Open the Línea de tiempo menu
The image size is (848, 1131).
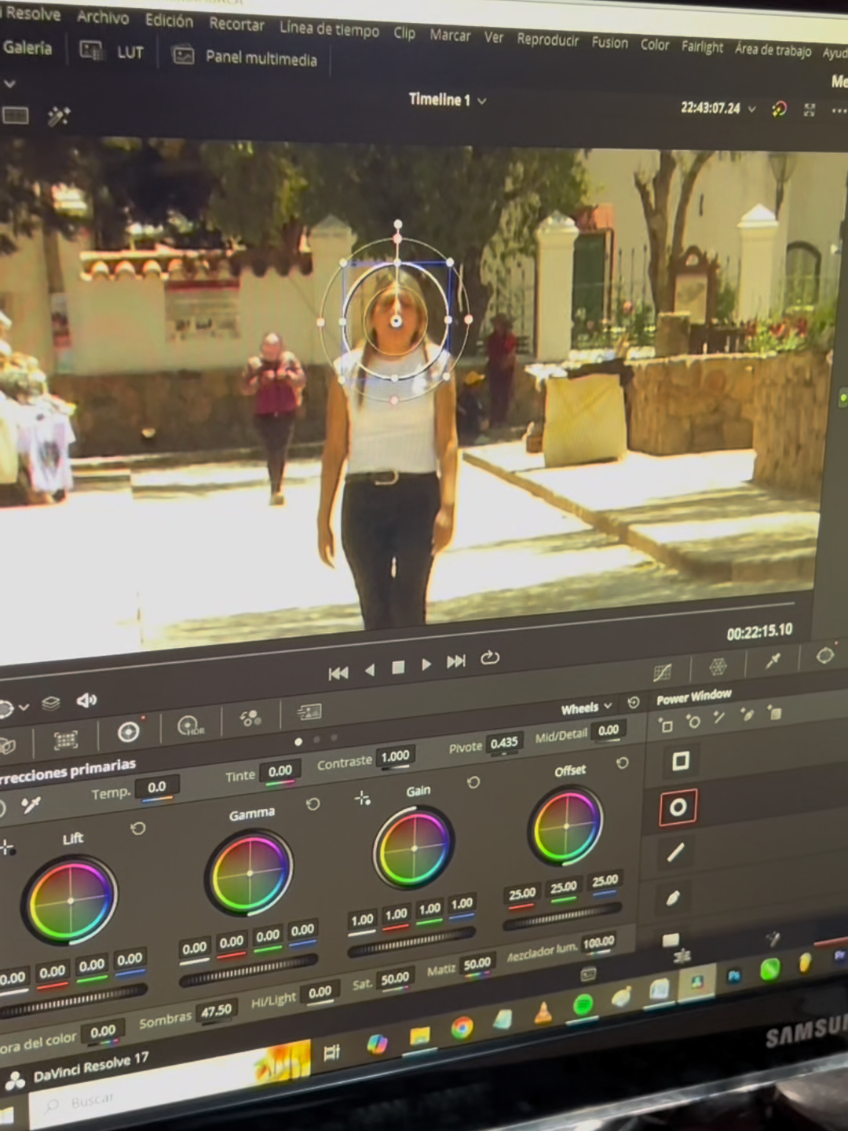(330, 30)
